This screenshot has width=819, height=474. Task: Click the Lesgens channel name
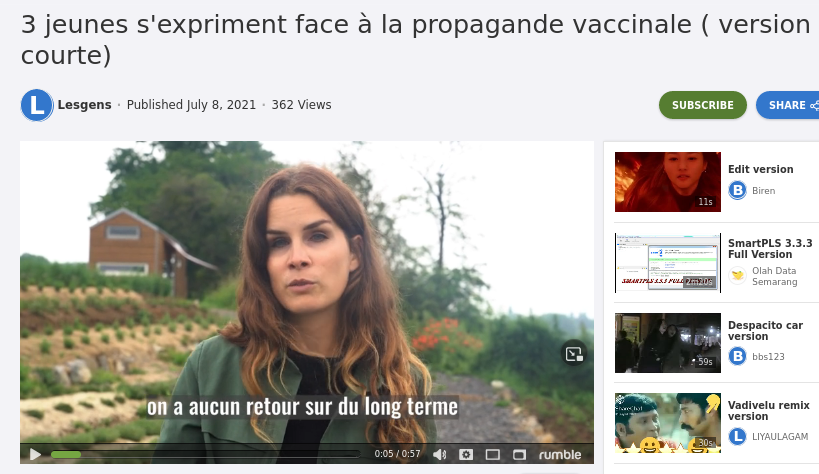point(85,105)
